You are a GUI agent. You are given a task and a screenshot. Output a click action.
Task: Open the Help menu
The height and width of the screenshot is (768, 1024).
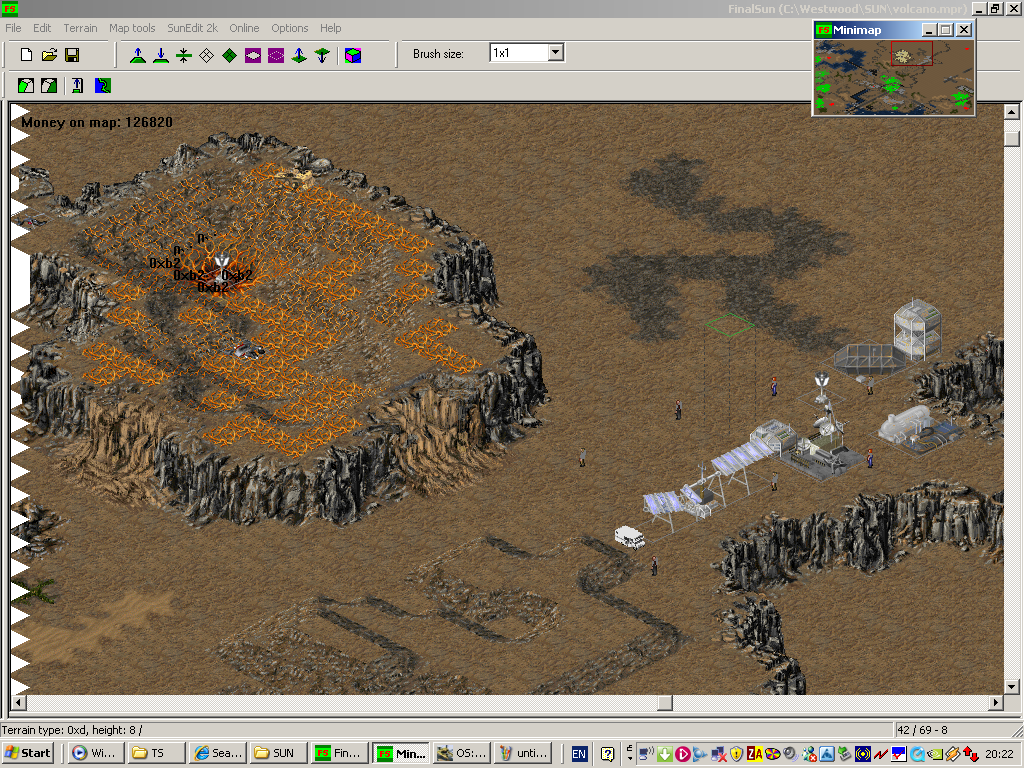330,28
